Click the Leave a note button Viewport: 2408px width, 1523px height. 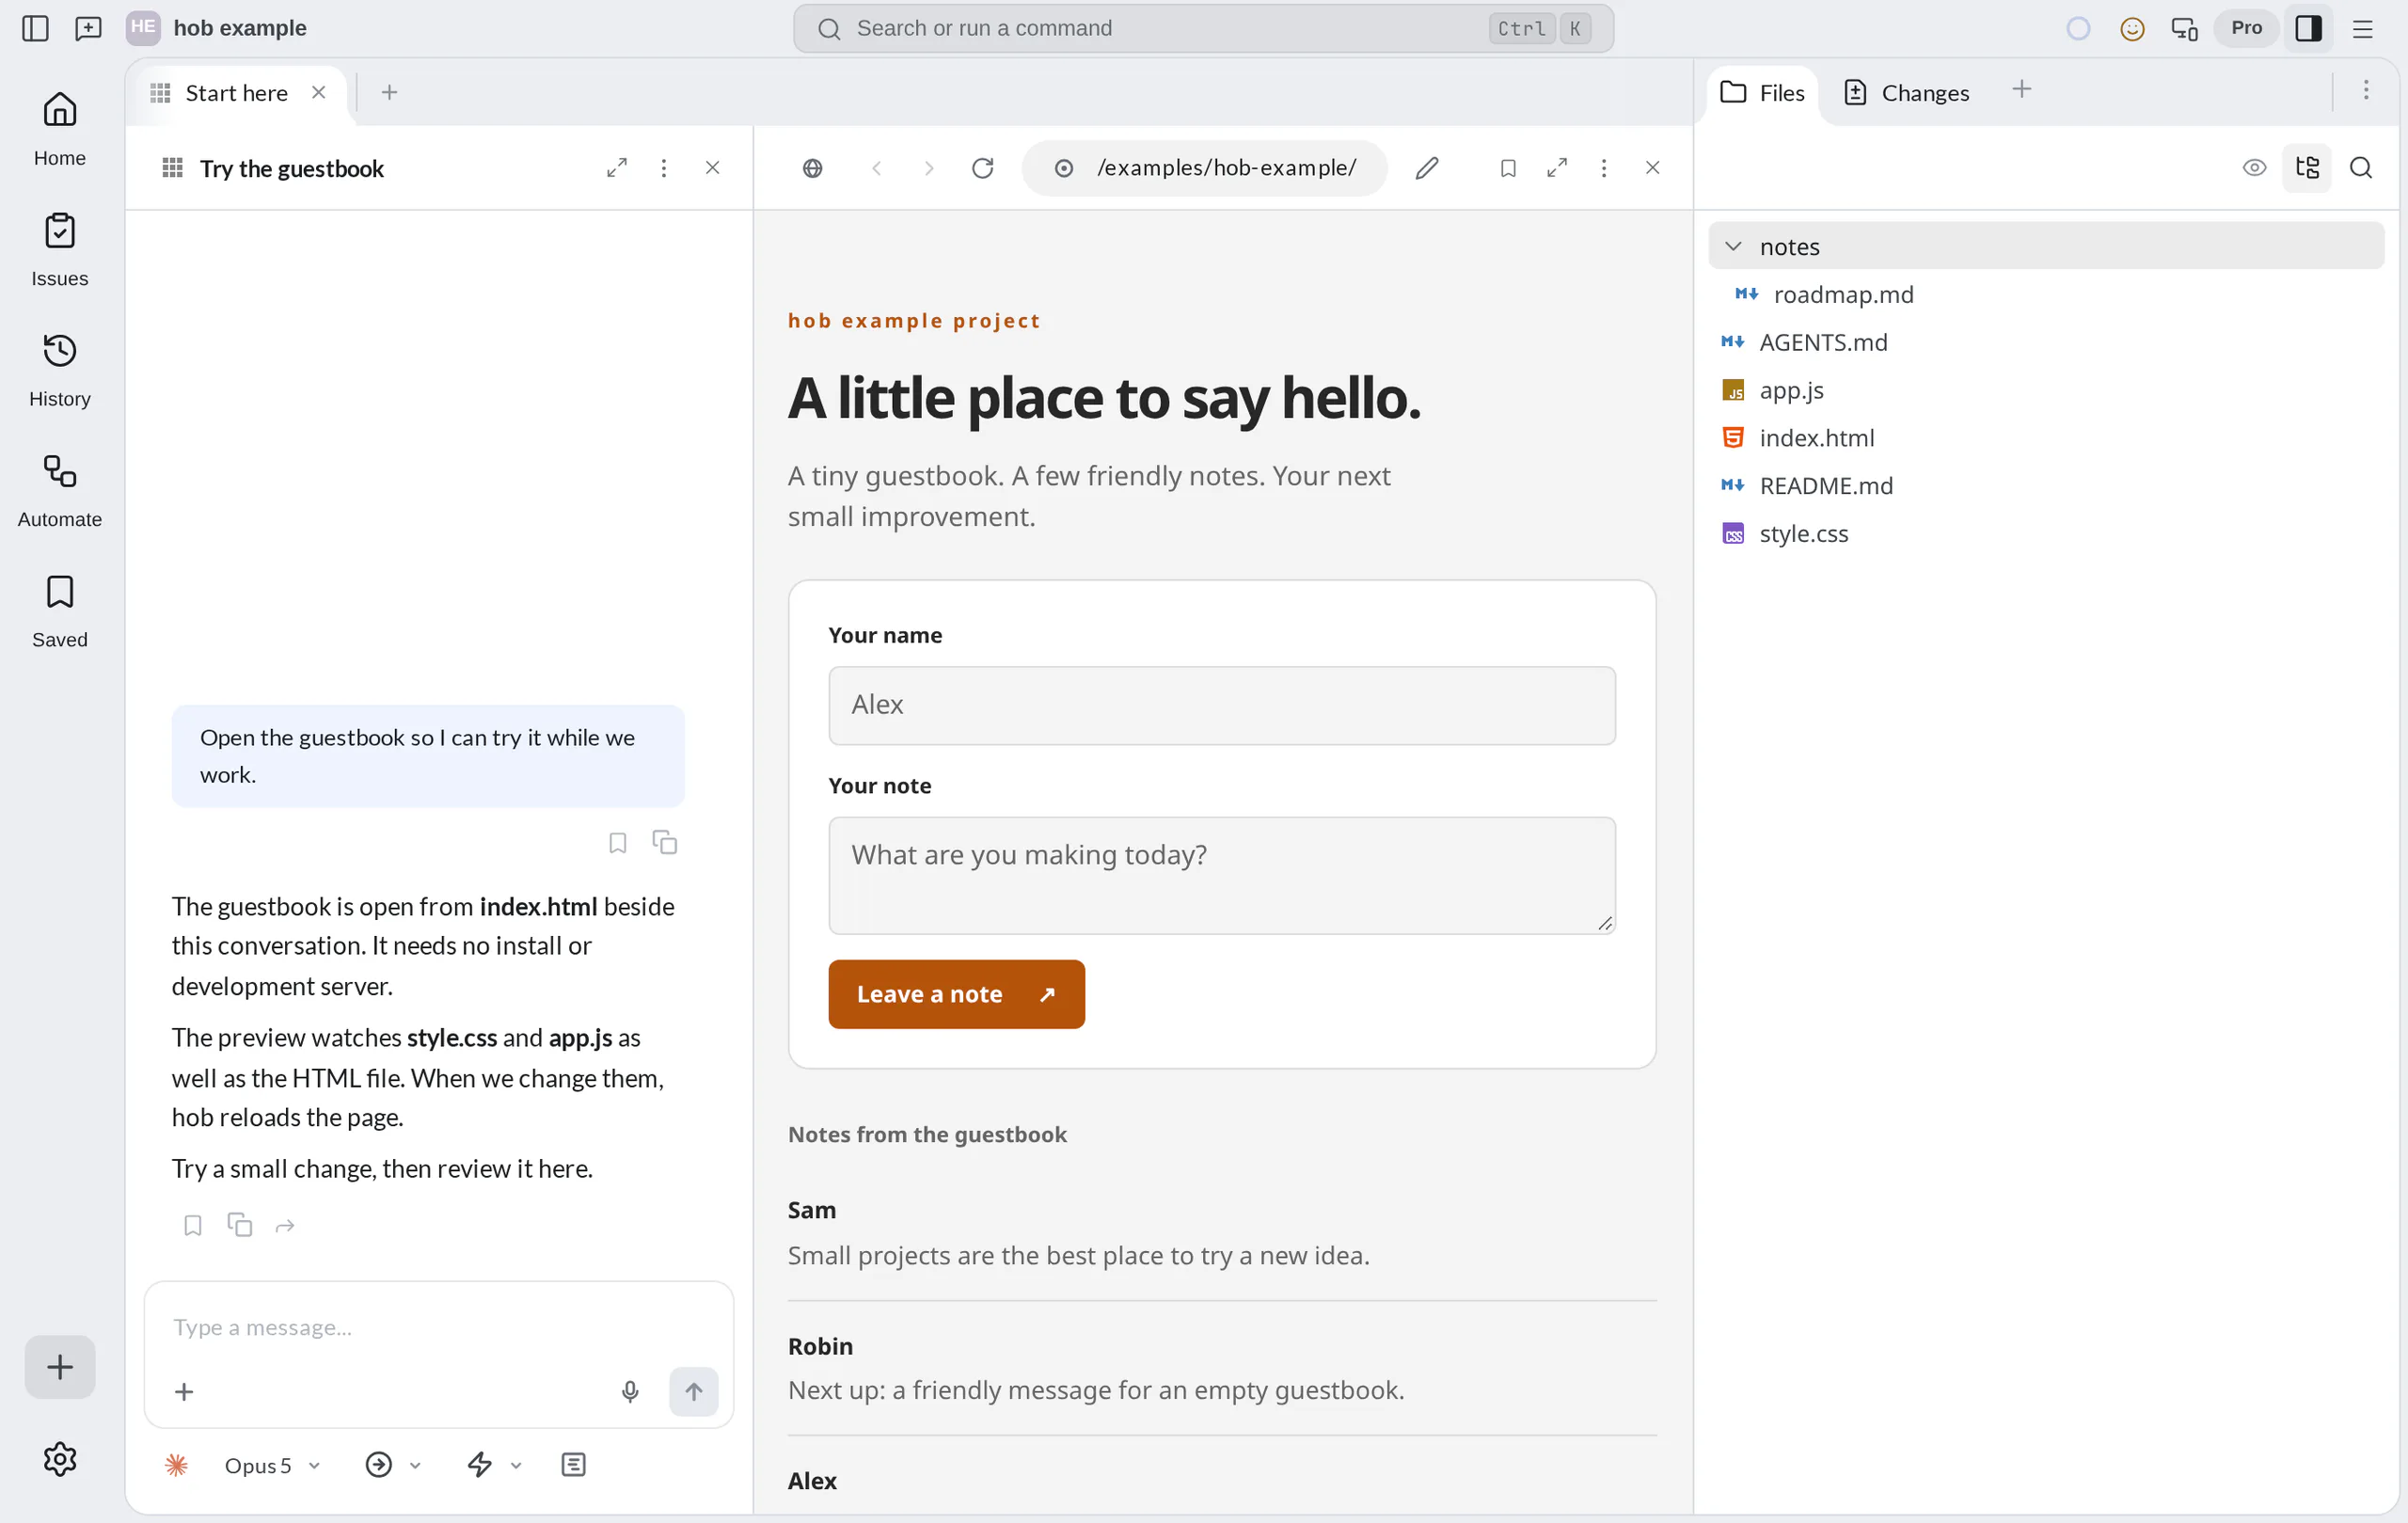coord(956,994)
